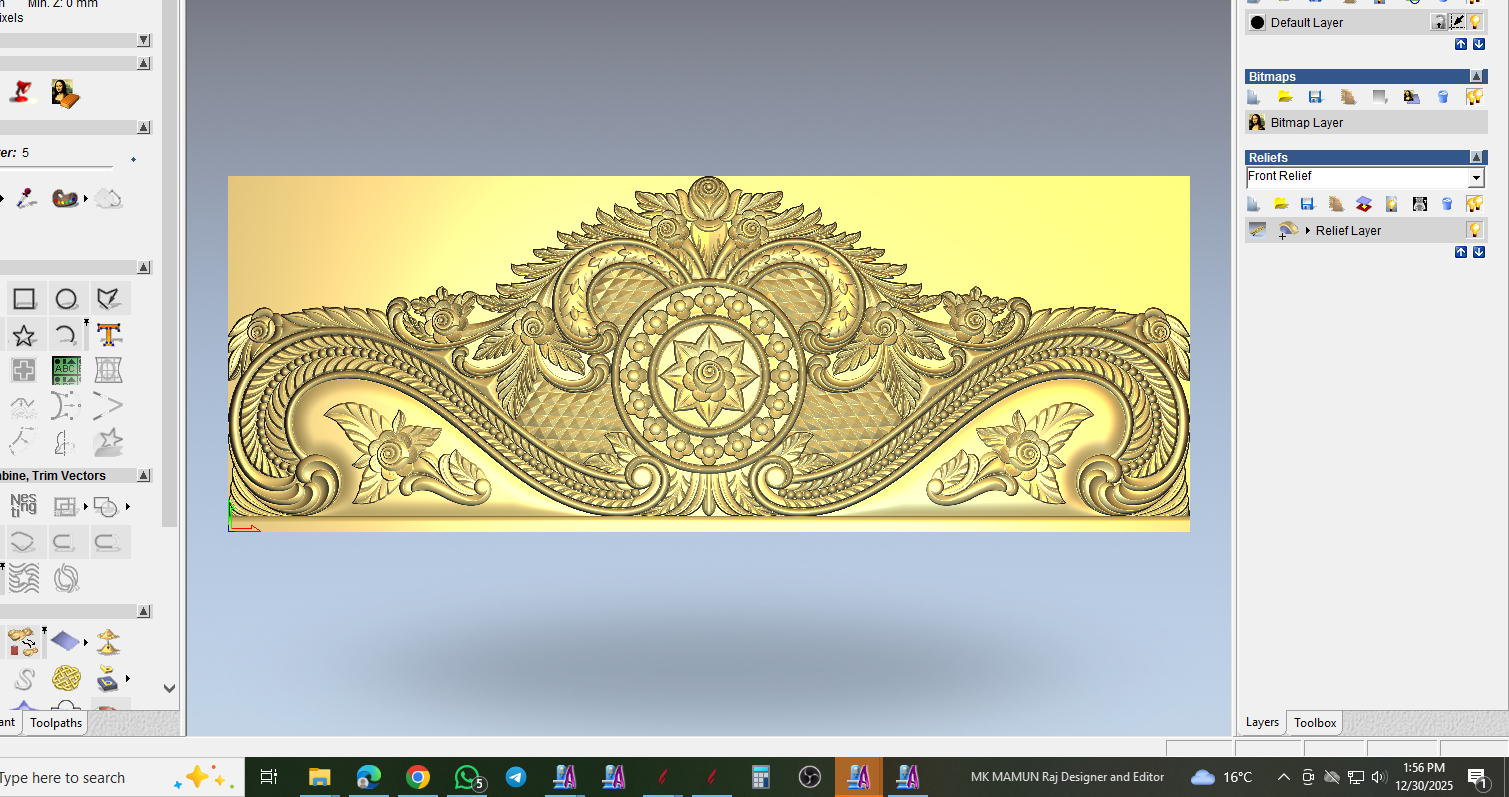Image resolution: width=1509 pixels, height=797 pixels.
Task: Select the Create Rectangle vector tool
Action: [x=25, y=298]
